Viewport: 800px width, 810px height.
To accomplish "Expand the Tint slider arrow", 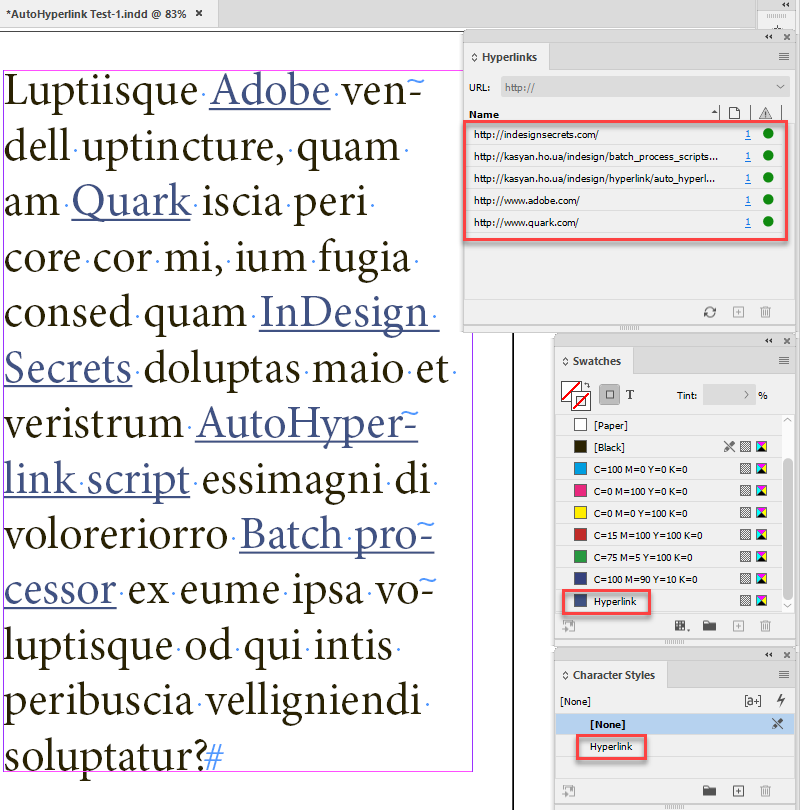I will click(x=746, y=395).
